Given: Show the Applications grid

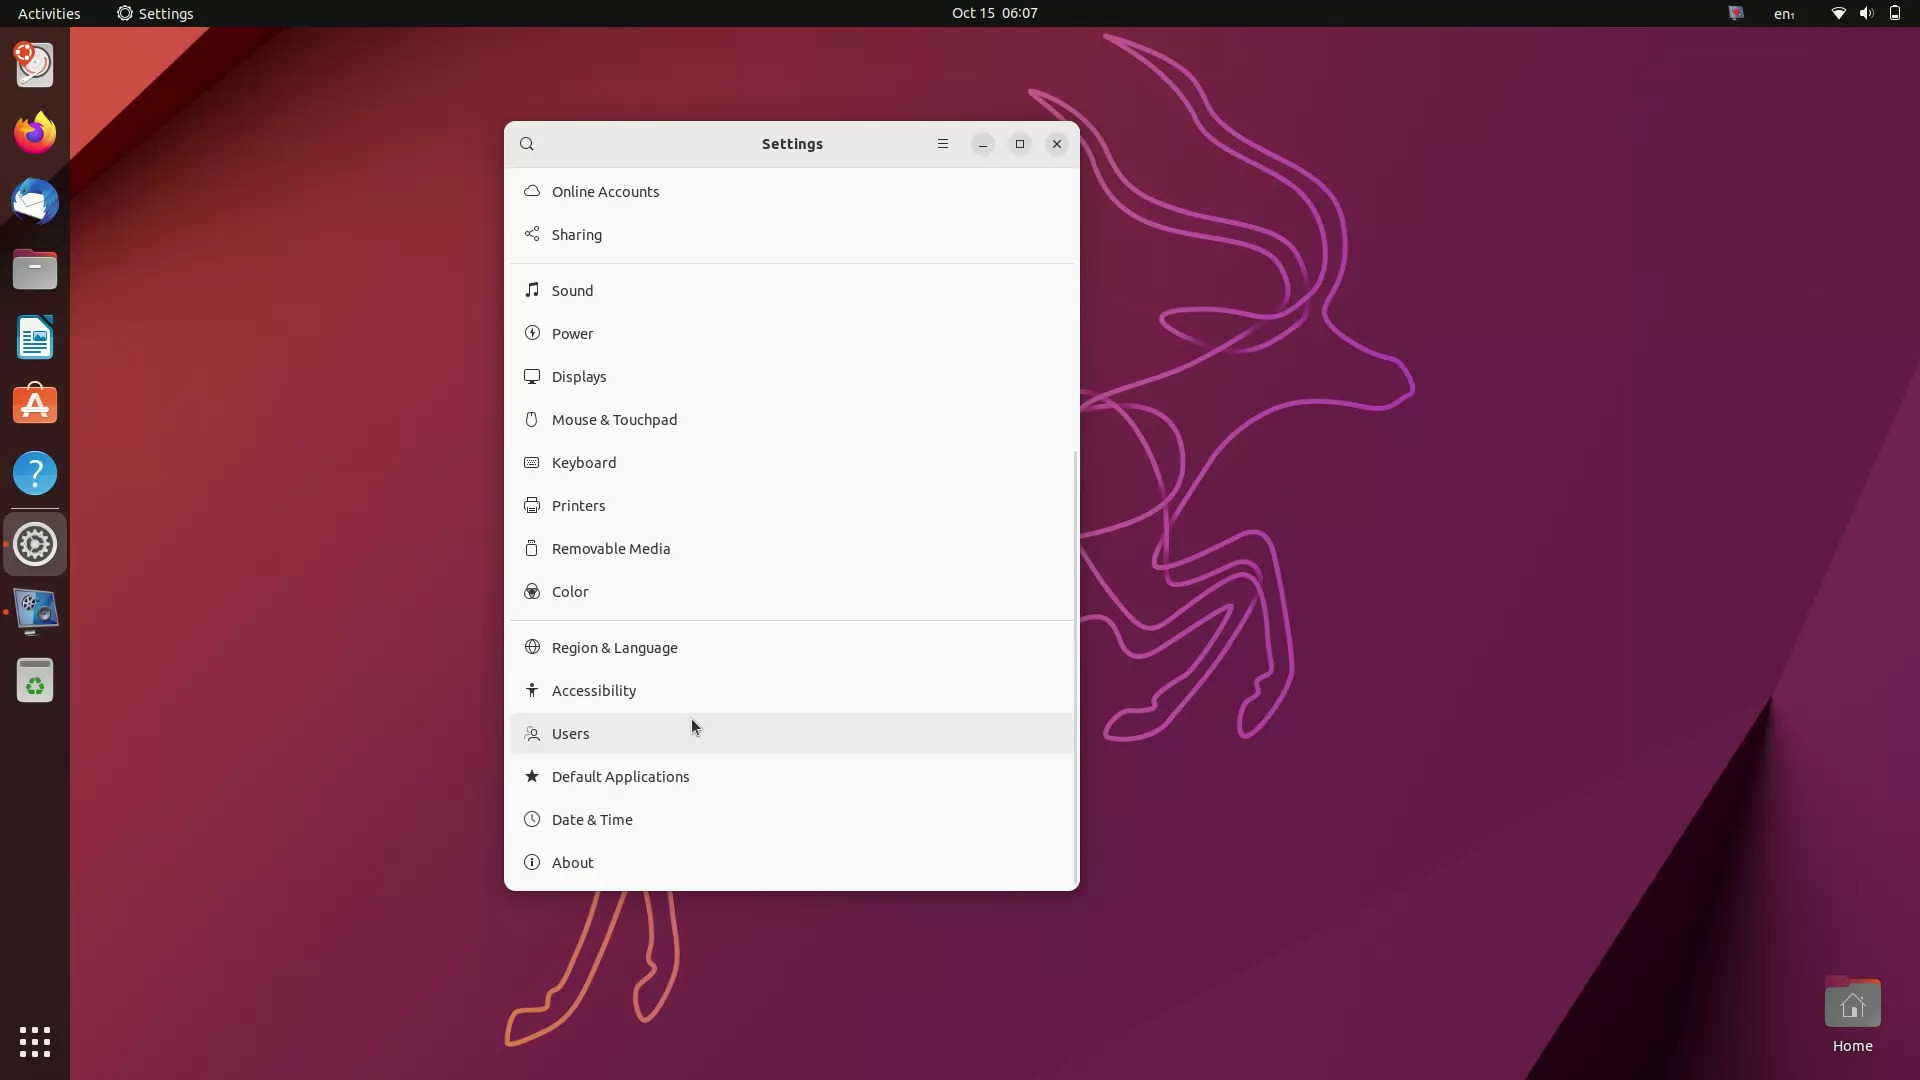Looking at the screenshot, I should [x=35, y=1042].
